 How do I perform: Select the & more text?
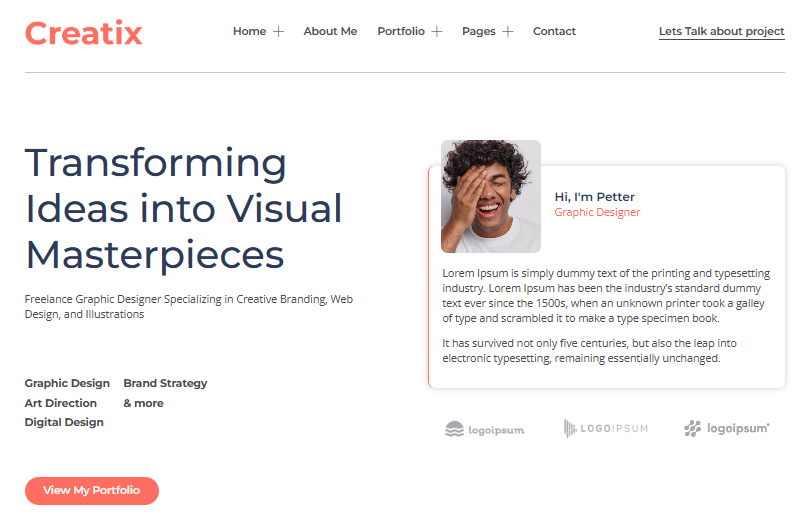tap(143, 403)
